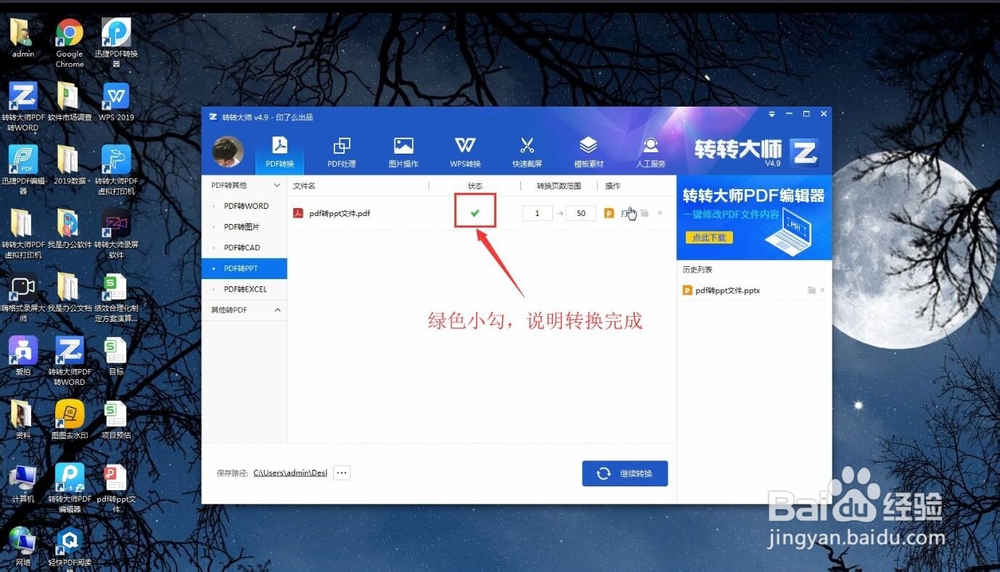The image size is (1000, 572).
Task: Open 我是办公软件 desktop icon
Action: 70,228
